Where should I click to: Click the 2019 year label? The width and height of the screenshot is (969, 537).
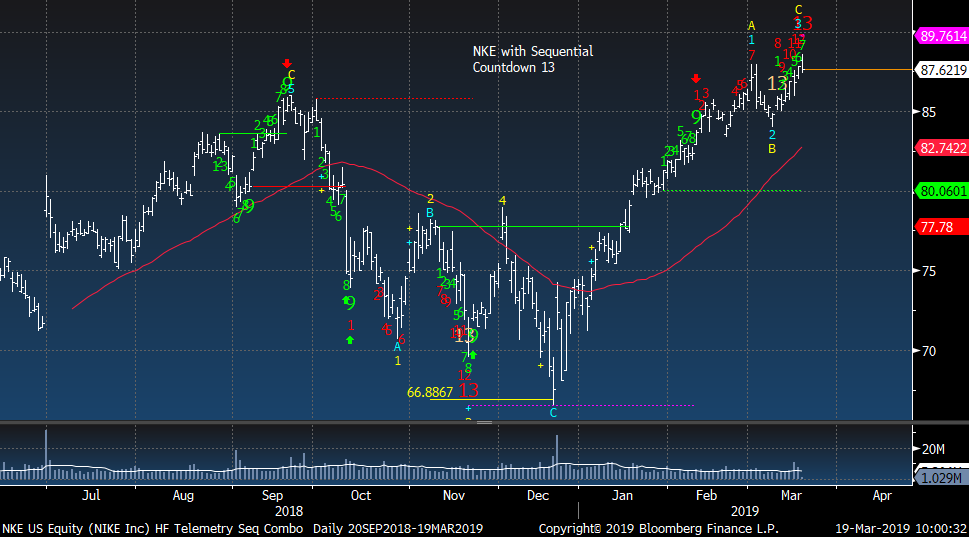tap(745, 511)
